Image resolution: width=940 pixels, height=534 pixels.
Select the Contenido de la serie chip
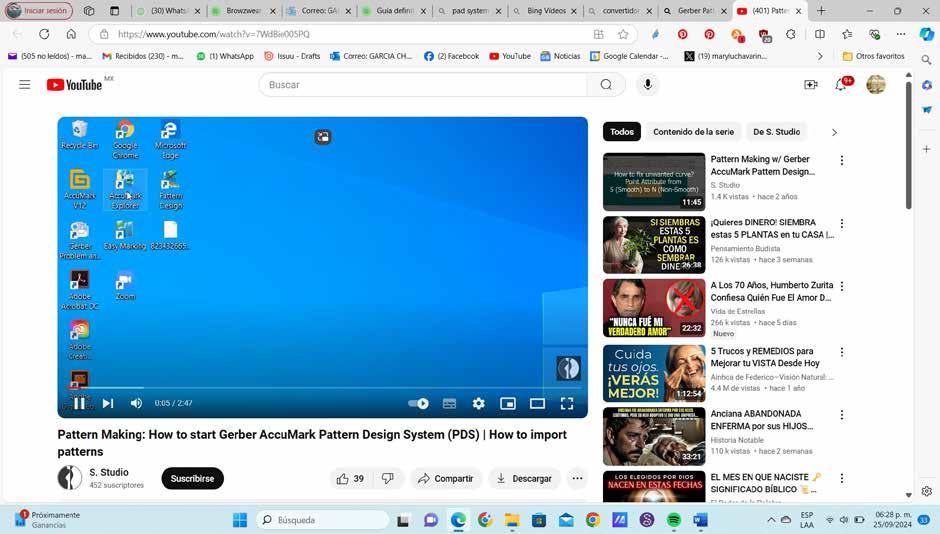693,132
